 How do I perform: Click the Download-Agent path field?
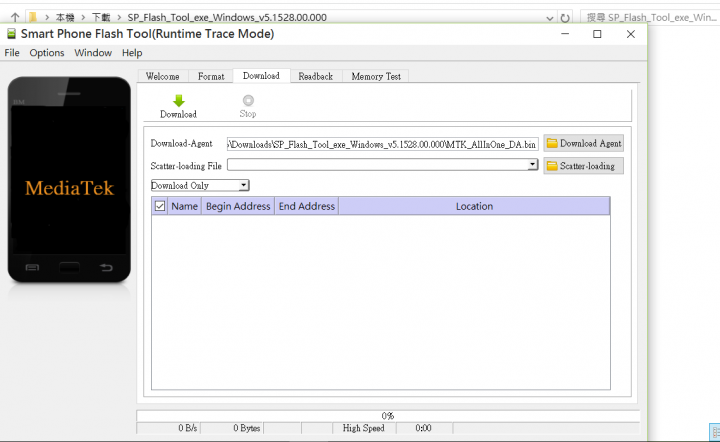(x=382, y=144)
